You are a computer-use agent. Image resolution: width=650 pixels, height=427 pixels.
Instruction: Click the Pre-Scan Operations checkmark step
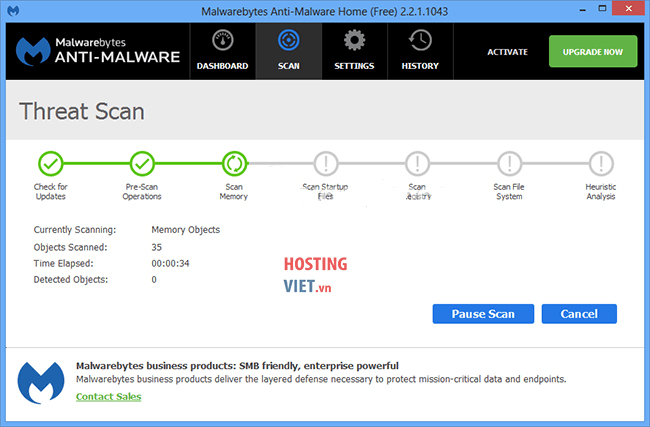[x=142, y=163]
